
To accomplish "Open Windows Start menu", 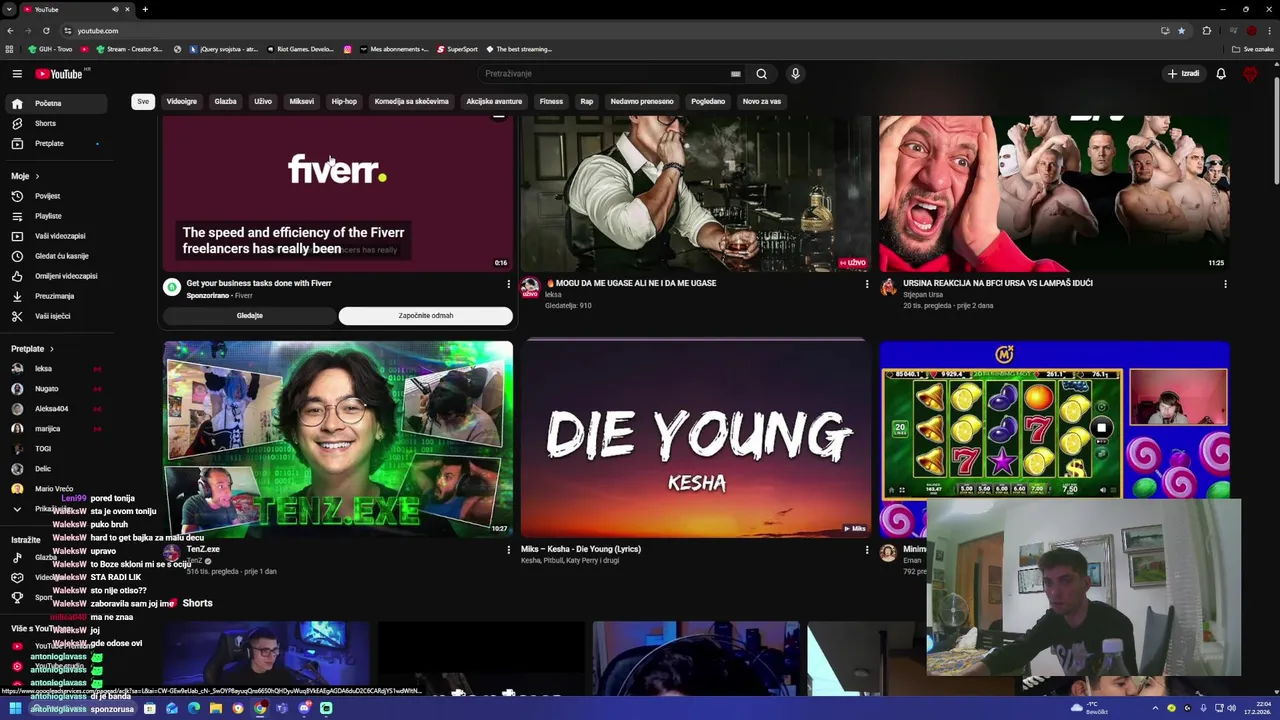I will (x=15, y=709).
